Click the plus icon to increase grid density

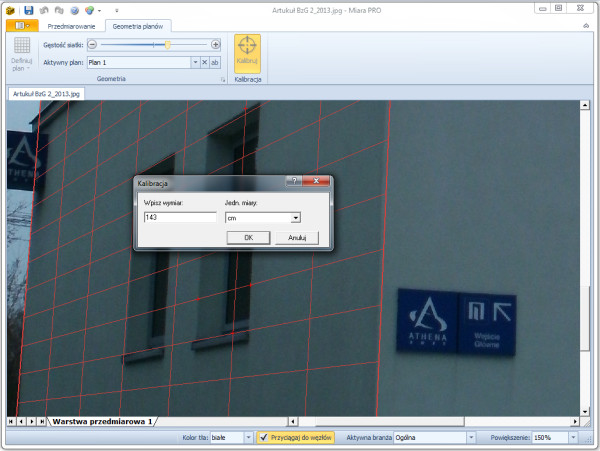(216, 44)
